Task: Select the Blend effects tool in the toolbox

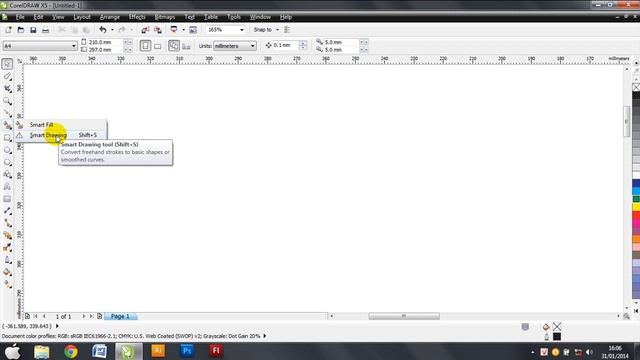Action: (x=7, y=236)
